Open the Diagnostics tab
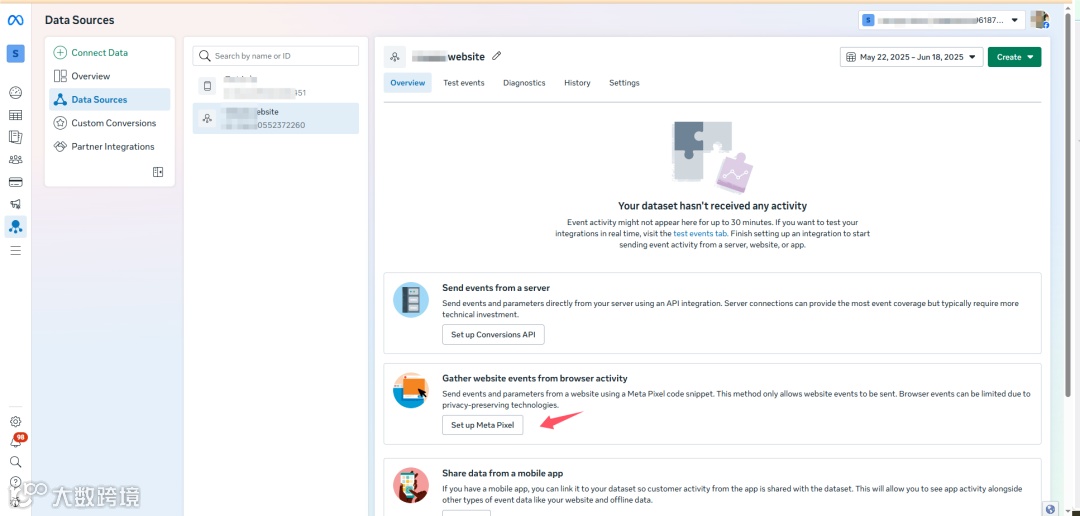The image size is (1080, 516). 524,83
